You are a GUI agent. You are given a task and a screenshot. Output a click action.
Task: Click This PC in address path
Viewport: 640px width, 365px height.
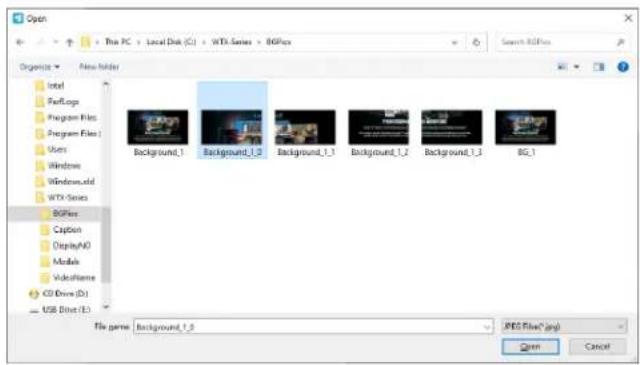[118, 42]
